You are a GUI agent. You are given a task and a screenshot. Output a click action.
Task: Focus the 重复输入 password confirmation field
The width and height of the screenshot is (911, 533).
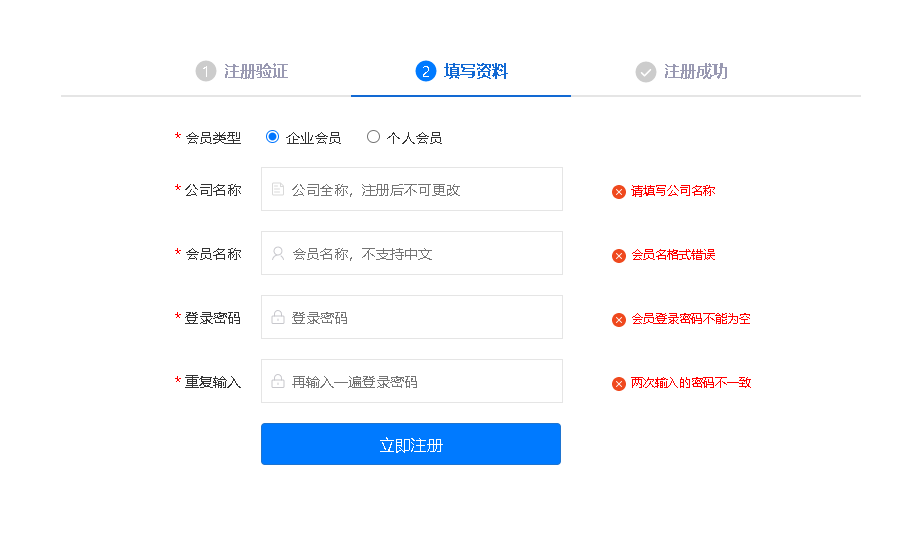411,381
